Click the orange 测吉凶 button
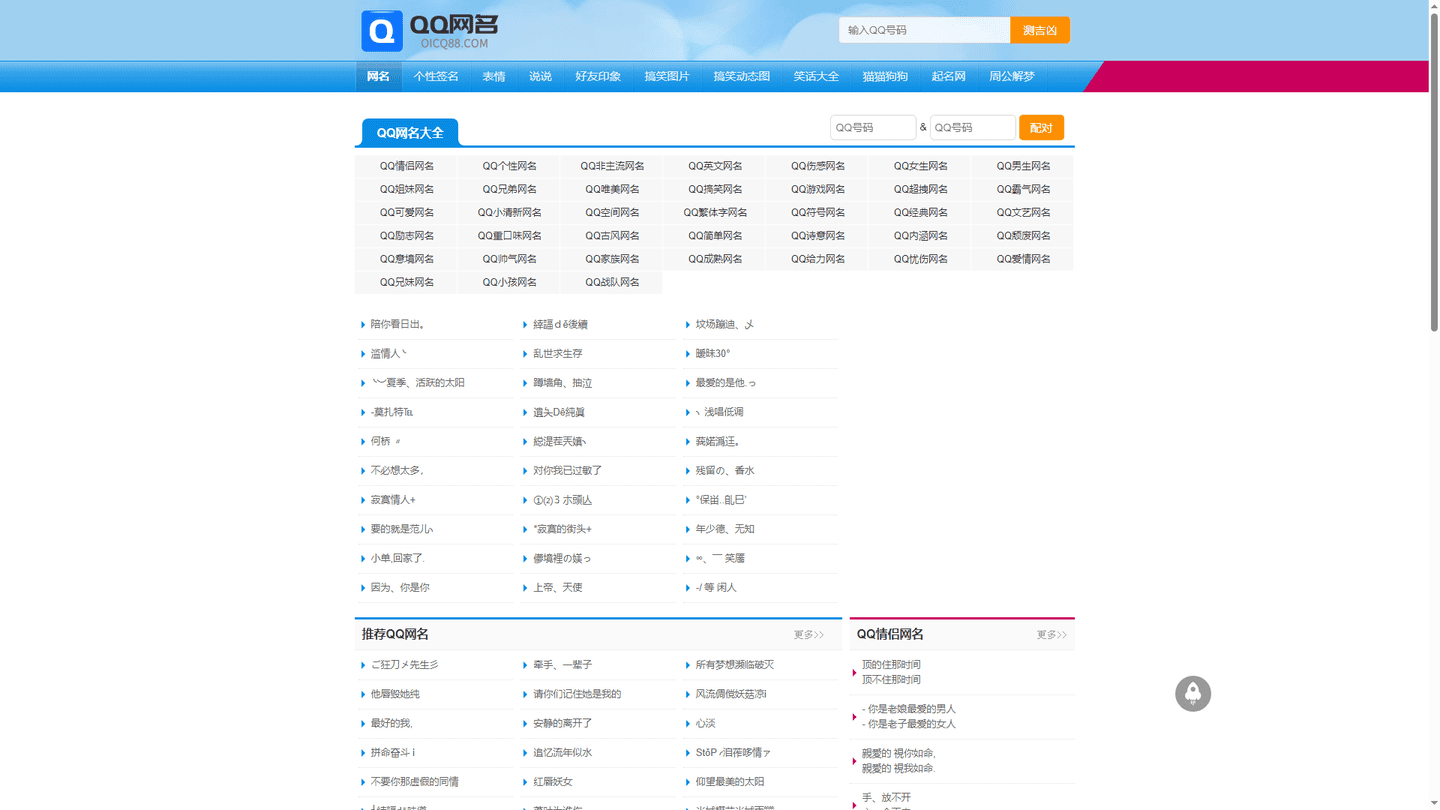Viewport: 1440px width, 810px height. (1040, 30)
